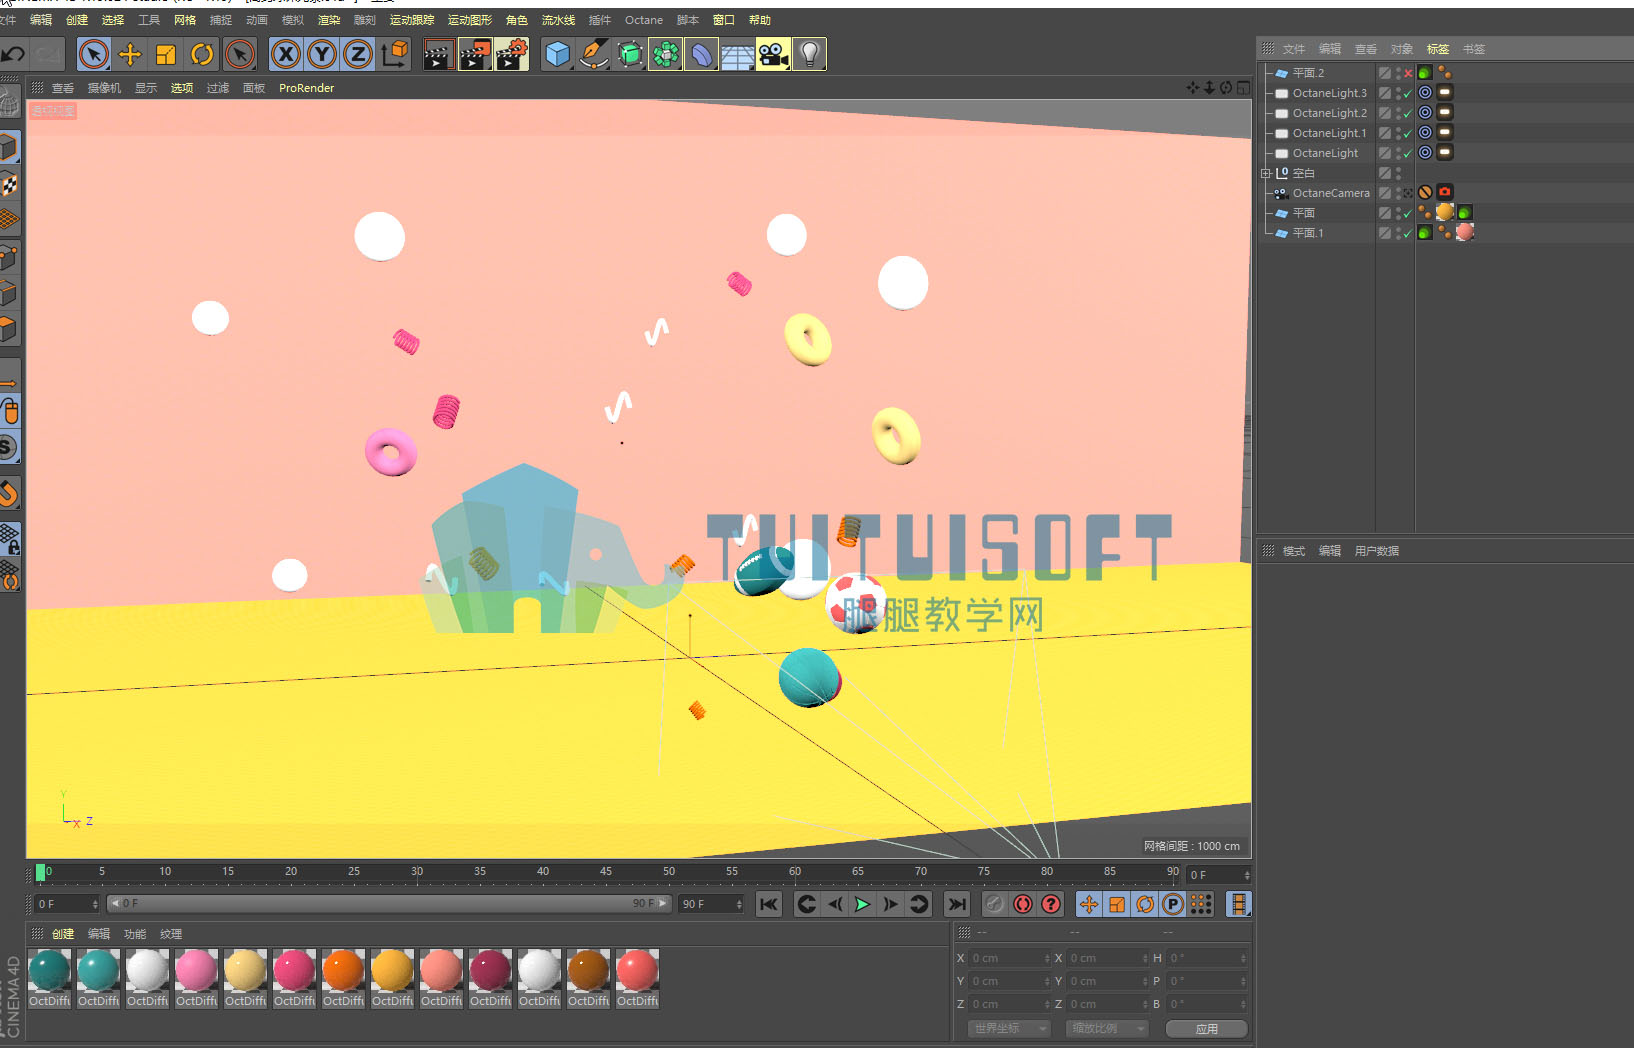Select the Rotate tool

(x=202, y=54)
